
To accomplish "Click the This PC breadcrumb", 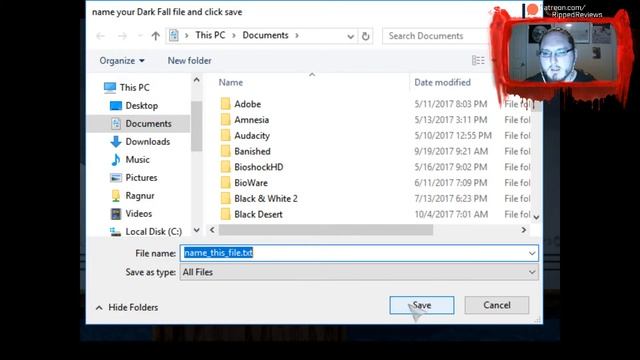I will point(210,36).
